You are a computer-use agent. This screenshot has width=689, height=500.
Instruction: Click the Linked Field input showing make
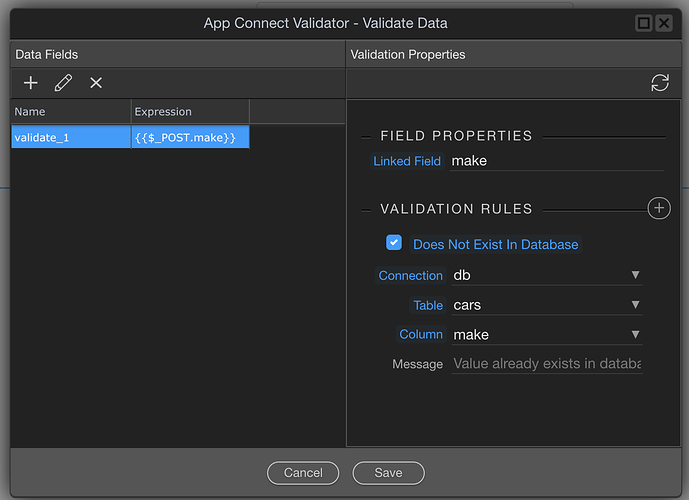[556, 161]
